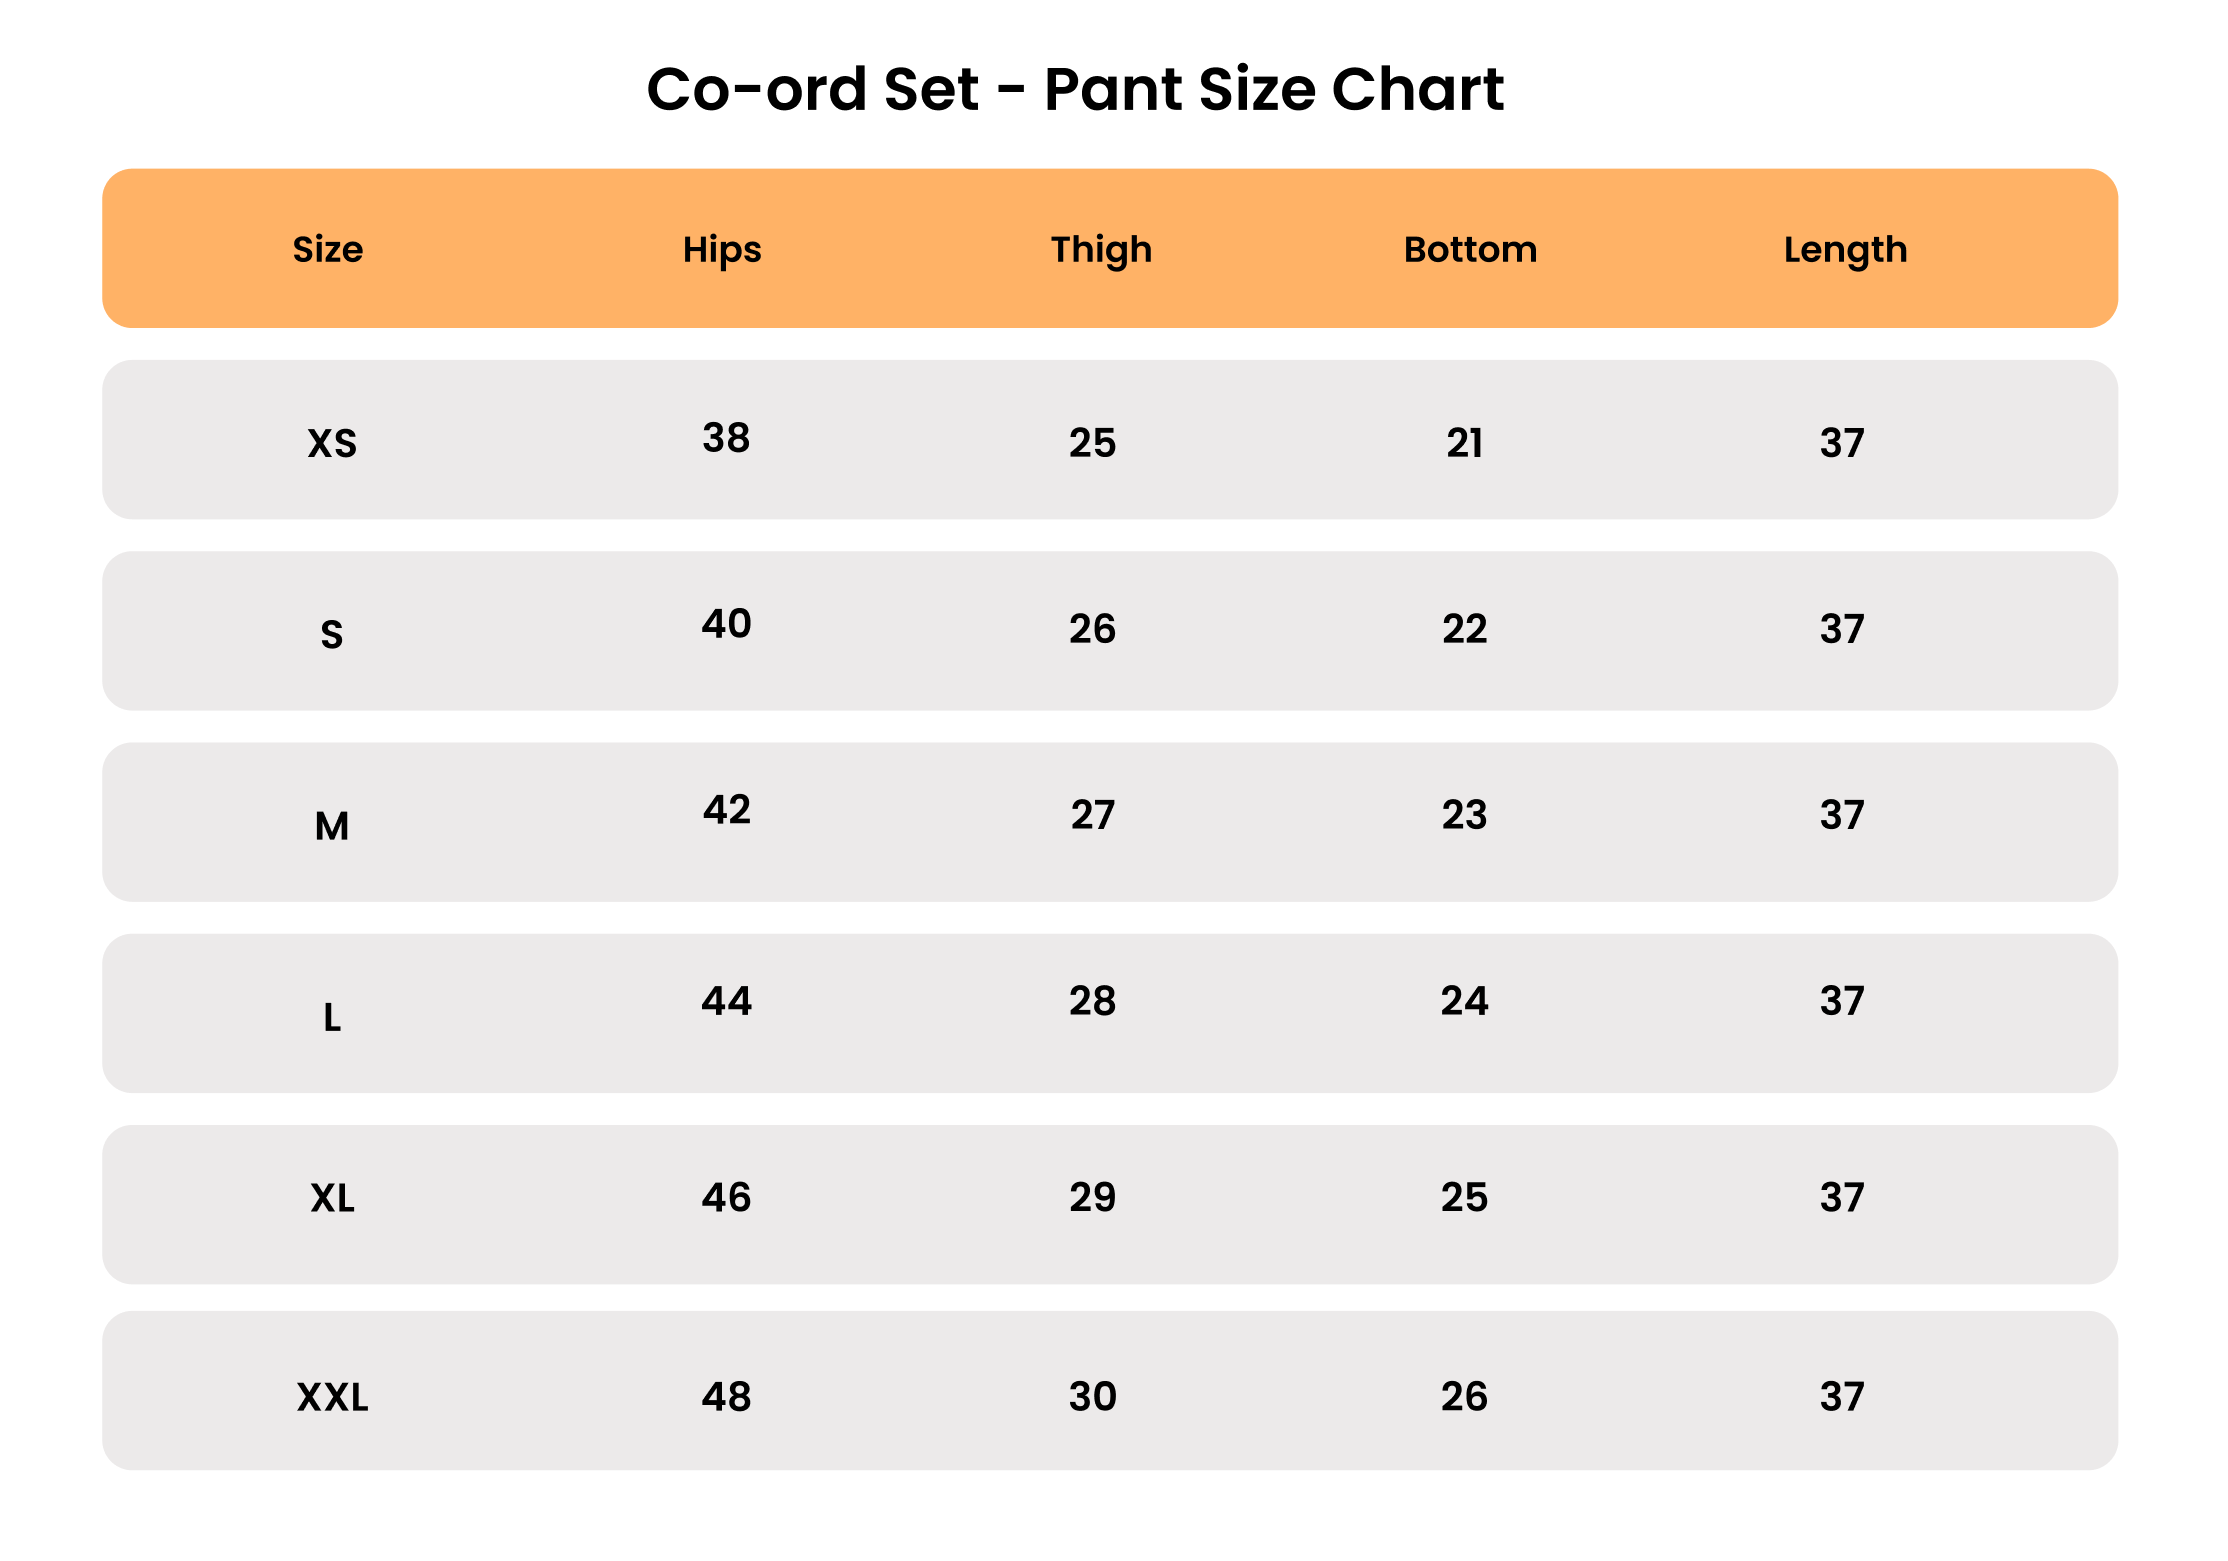The image size is (2228, 1561).
Task: Select the Size column header
Action: [328, 249]
